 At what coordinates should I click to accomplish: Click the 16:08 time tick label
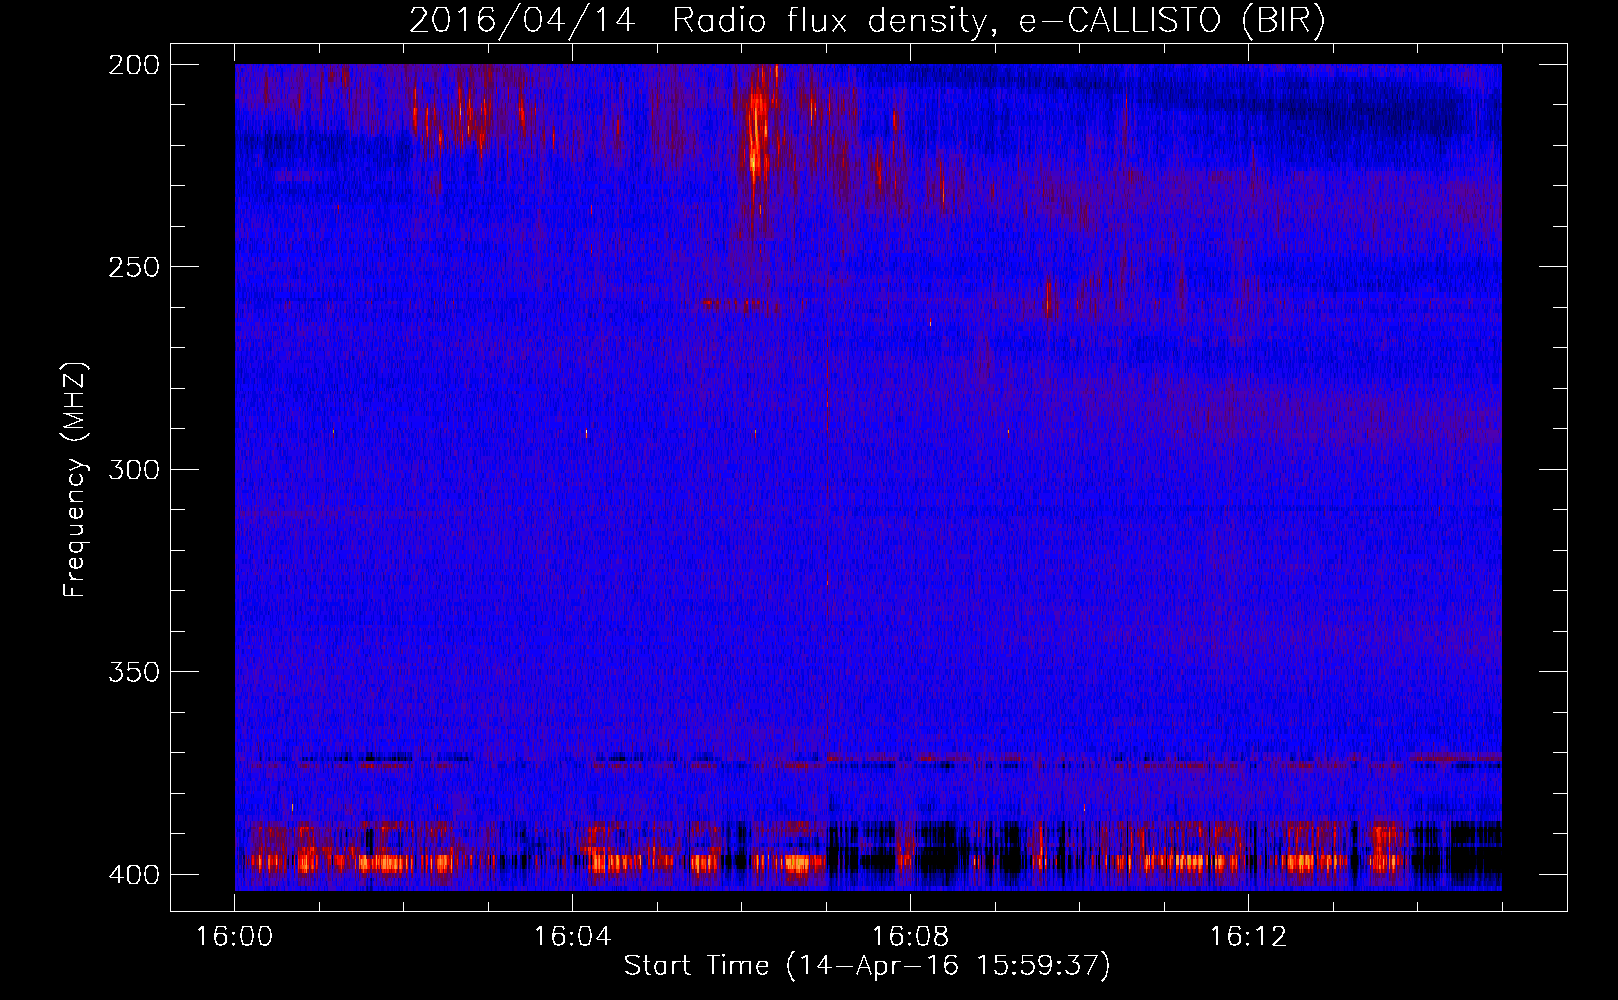(x=910, y=937)
